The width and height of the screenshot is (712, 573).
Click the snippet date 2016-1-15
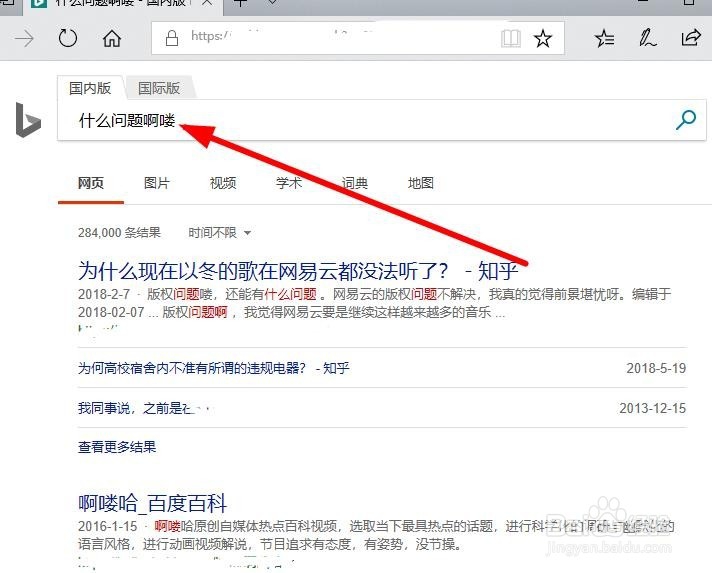(x=108, y=526)
